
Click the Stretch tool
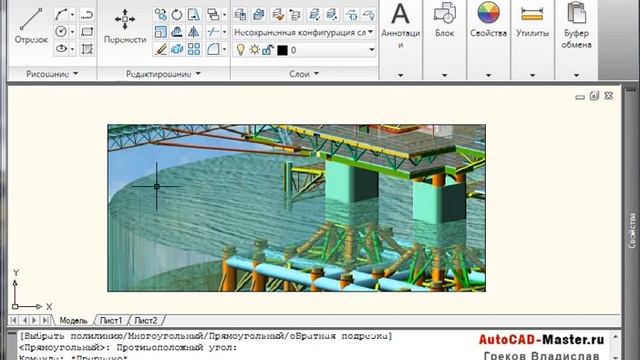click(193, 15)
